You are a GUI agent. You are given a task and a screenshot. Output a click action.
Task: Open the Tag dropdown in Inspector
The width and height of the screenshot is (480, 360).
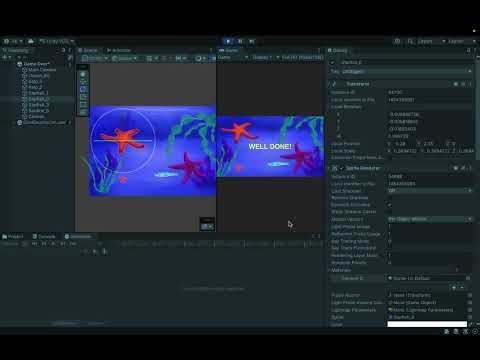[407, 71]
